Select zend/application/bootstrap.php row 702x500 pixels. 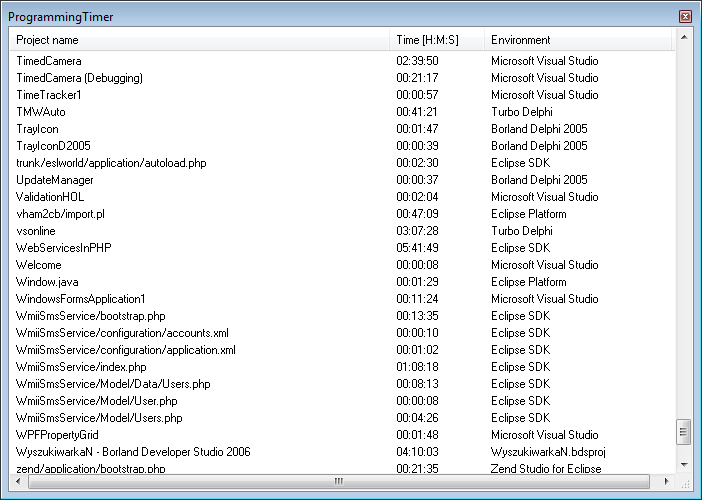[342, 468]
